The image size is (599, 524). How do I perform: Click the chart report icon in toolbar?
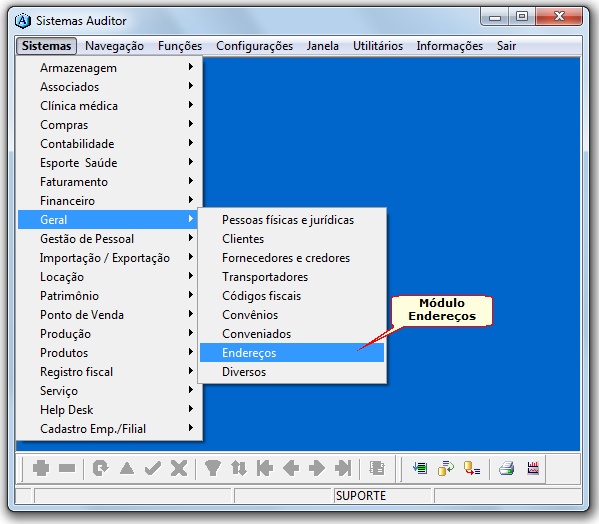pyautogui.click(x=533, y=468)
